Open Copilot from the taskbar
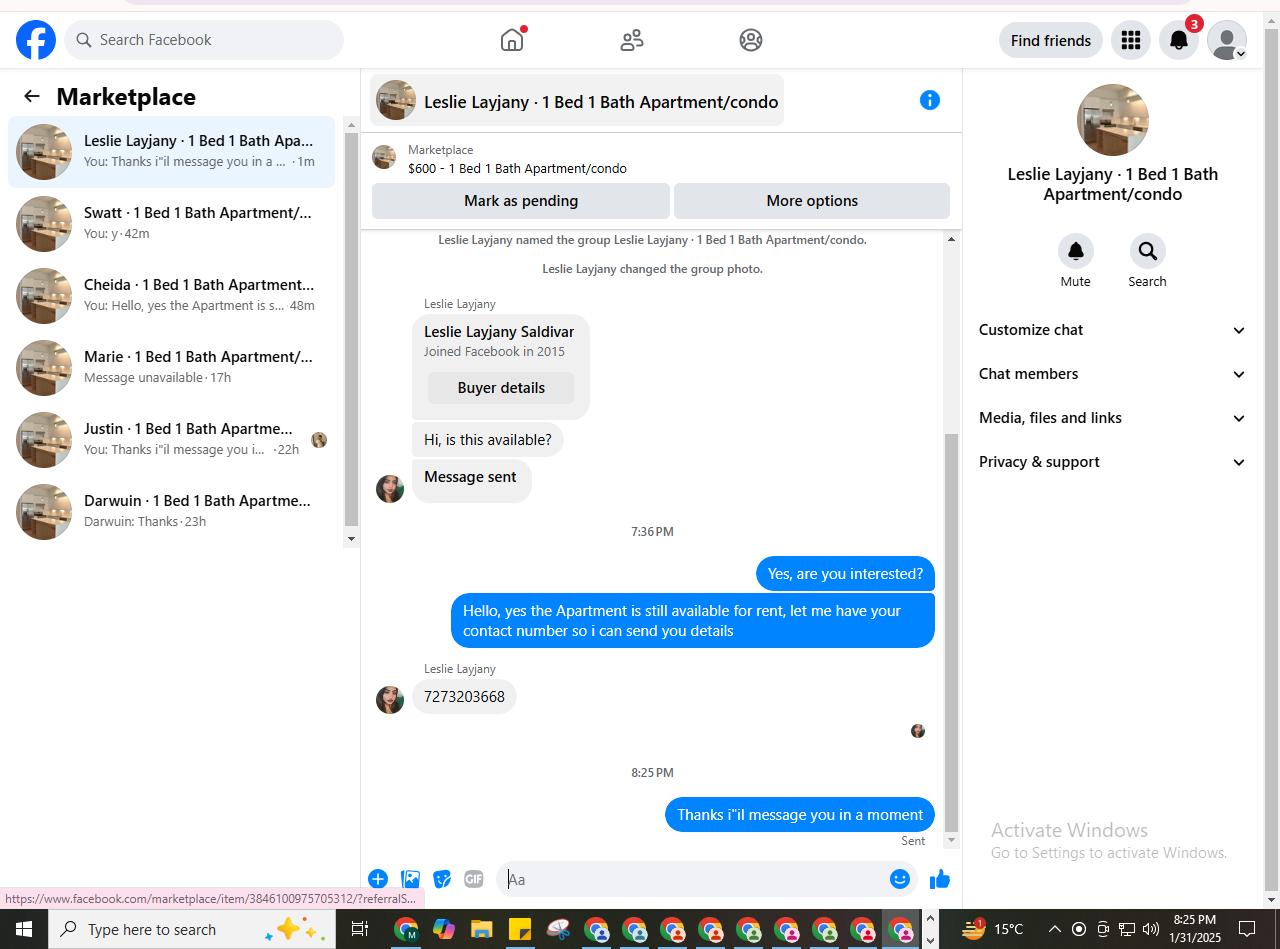The height and width of the screenshot is (949, 1280). (x=444, y=929)
